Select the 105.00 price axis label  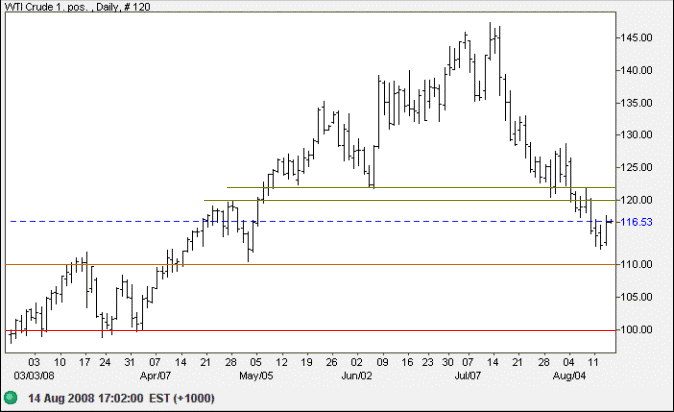636,297
